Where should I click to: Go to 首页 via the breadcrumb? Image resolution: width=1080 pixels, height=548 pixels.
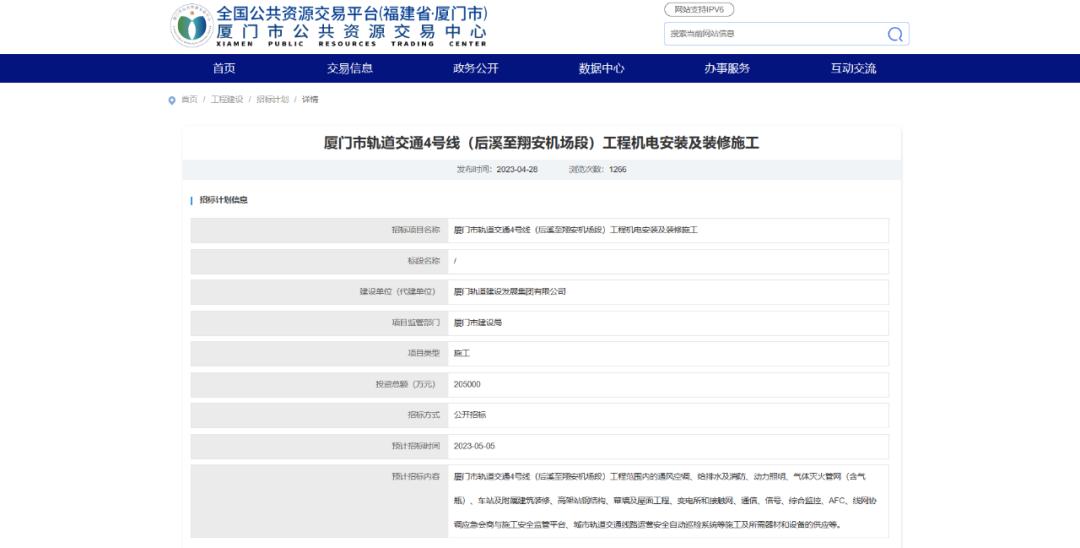pos(189,100)
